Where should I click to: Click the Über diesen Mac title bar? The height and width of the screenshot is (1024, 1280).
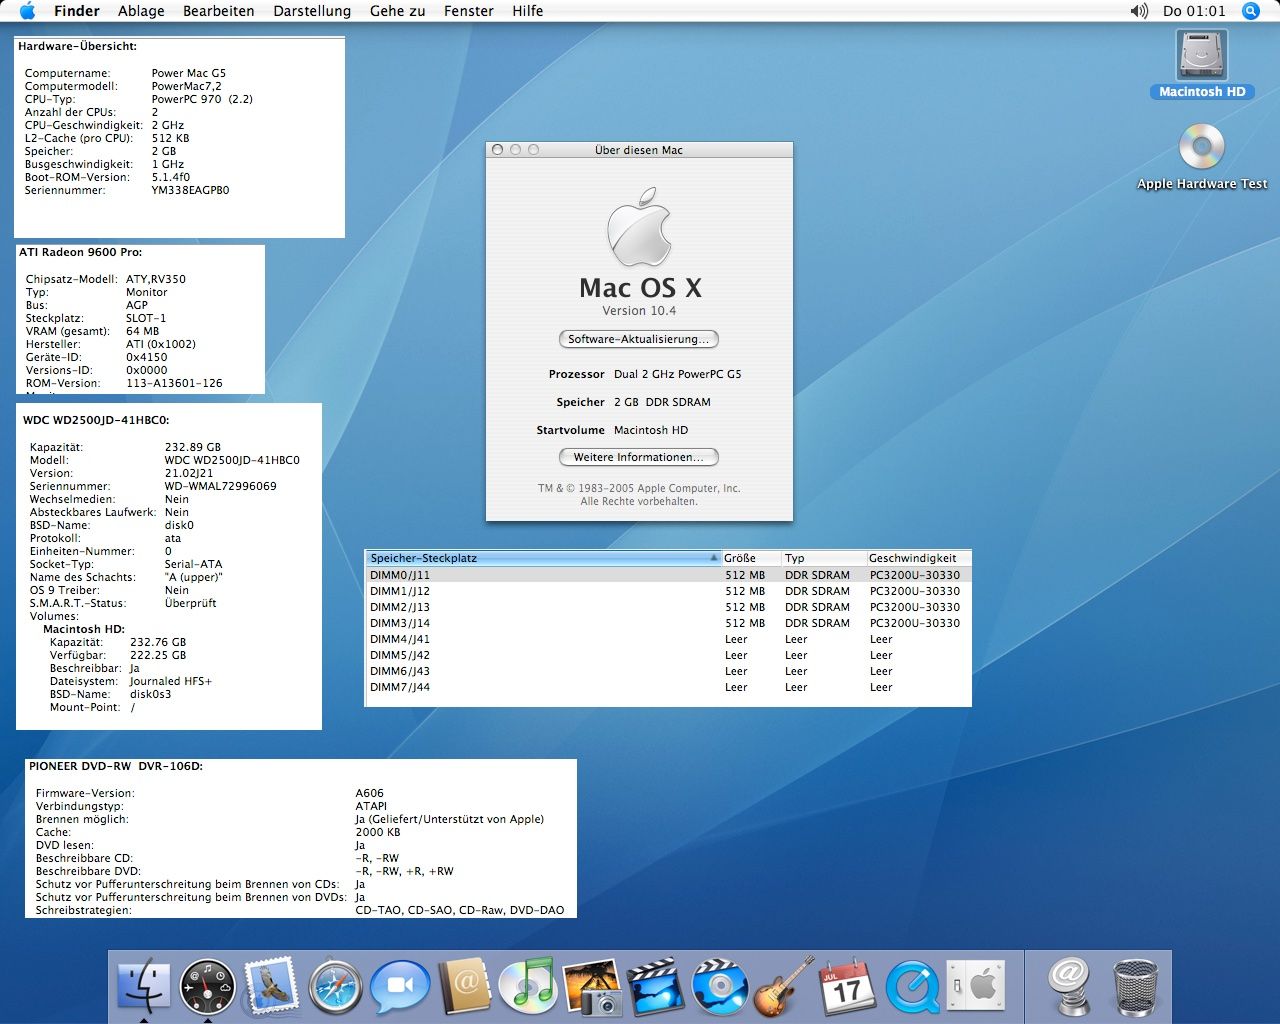click(639, 150)
